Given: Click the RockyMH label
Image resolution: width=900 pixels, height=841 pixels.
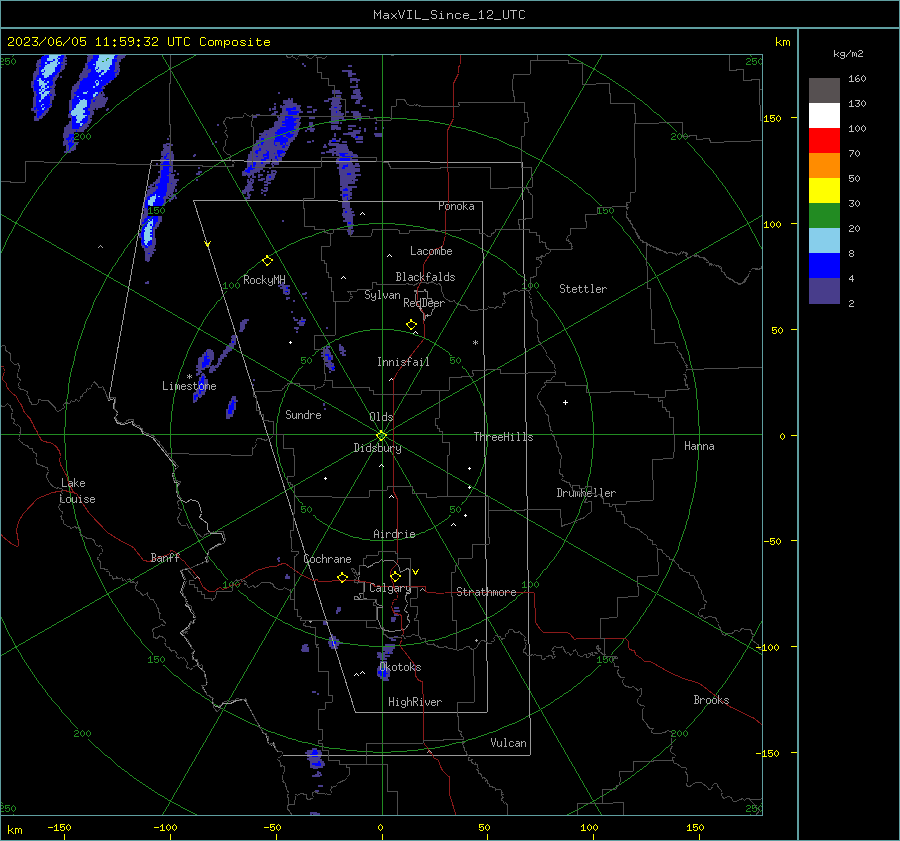Looking at the screenshot, I should [x=264, y=280].
